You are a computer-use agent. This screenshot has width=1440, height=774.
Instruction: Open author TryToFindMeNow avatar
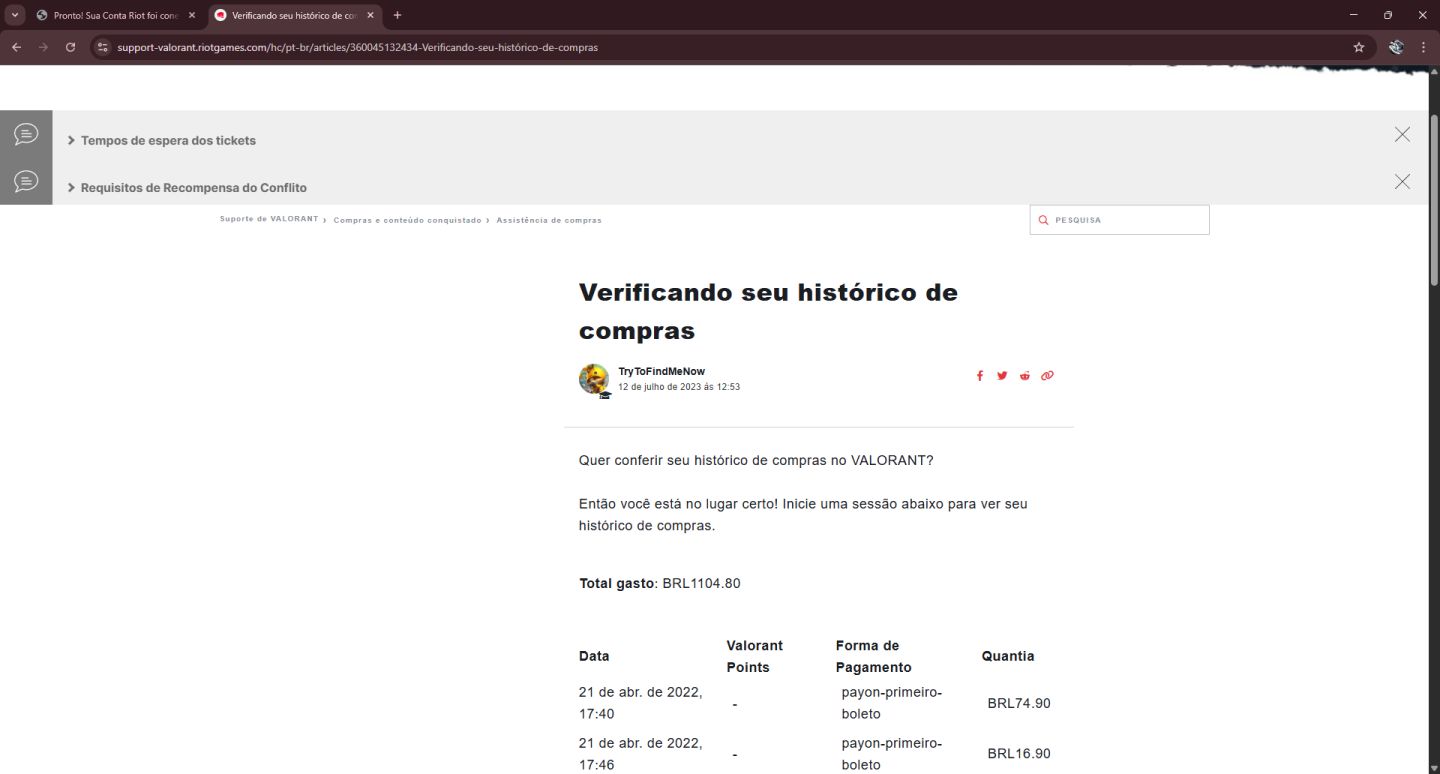click(594, 380)
